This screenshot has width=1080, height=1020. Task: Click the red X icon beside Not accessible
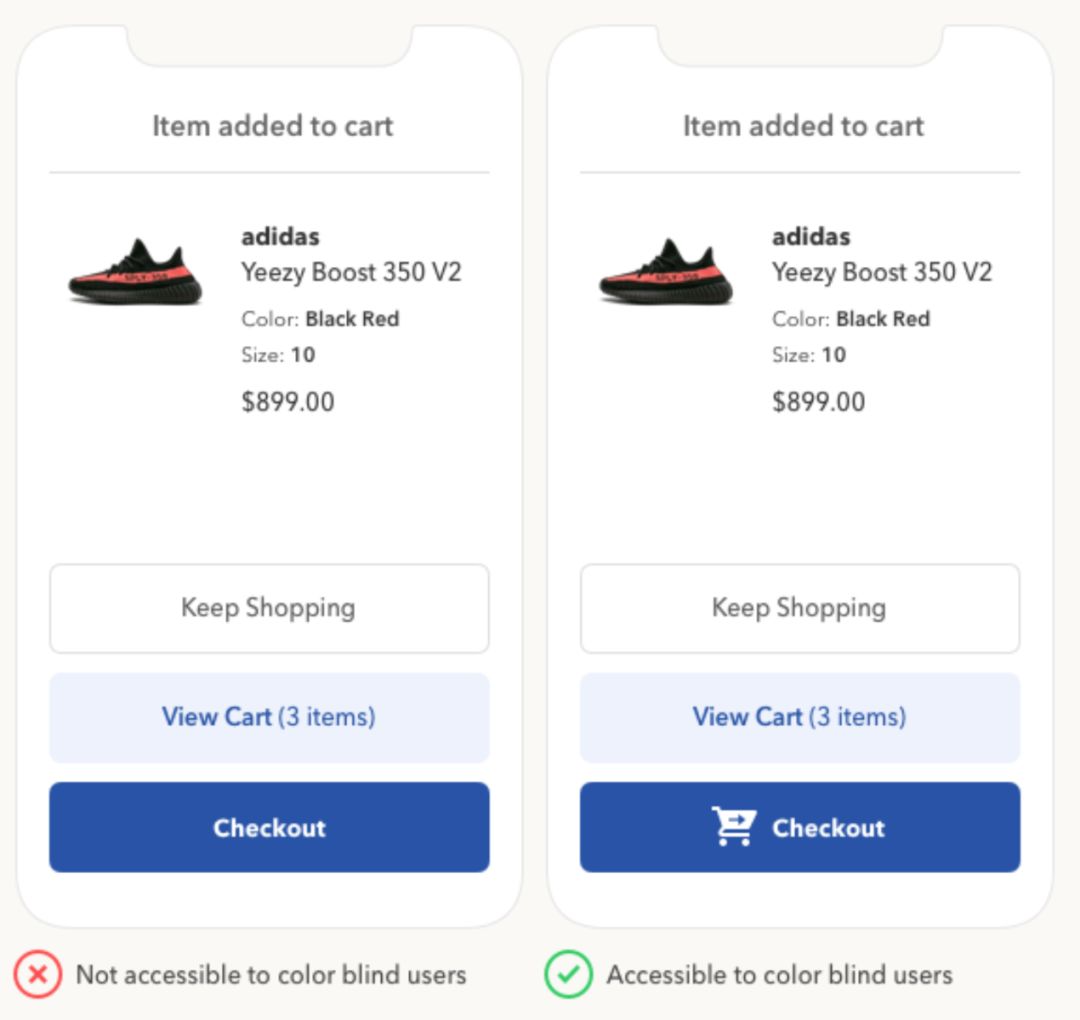click(x=38, y=974)
